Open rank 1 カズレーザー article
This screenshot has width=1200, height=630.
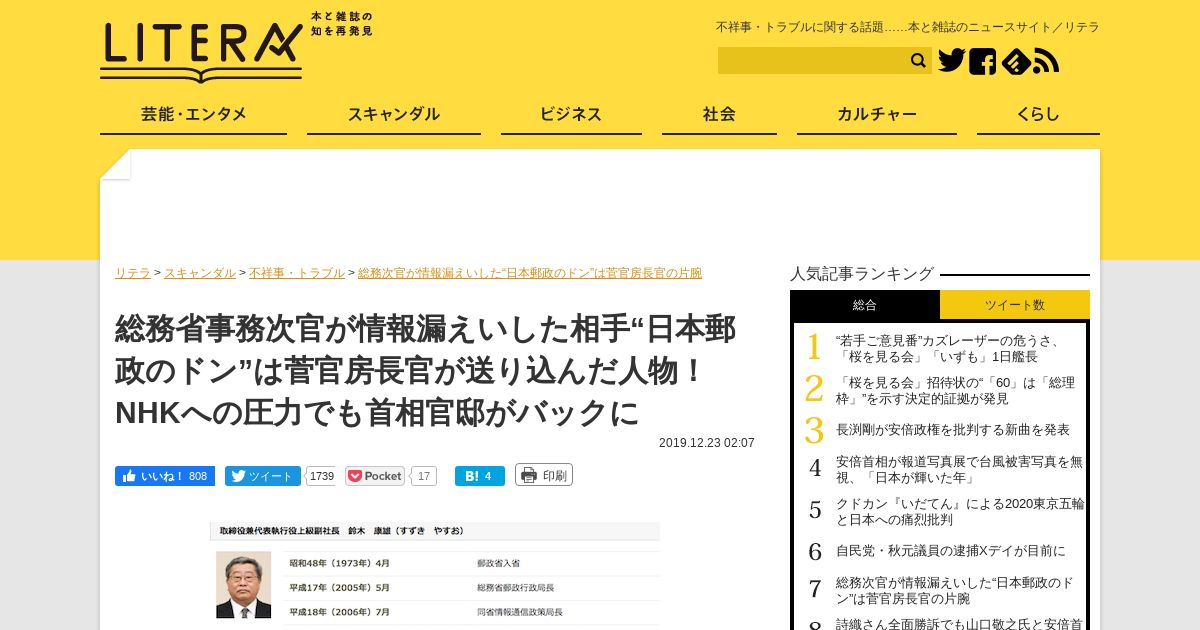click(x=949, y=348)
